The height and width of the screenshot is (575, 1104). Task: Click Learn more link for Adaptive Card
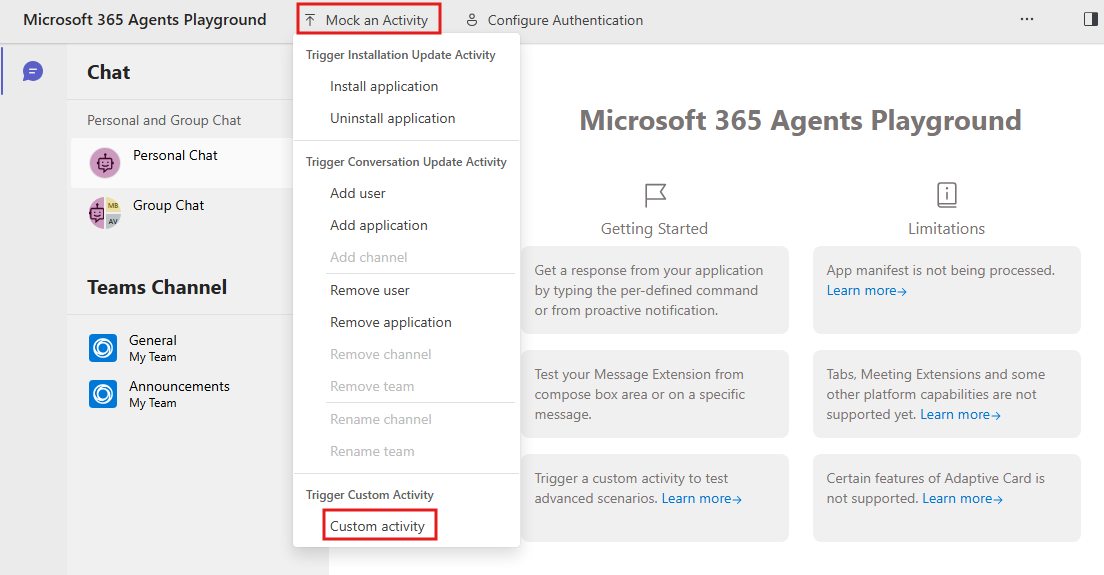pos(962,499)
